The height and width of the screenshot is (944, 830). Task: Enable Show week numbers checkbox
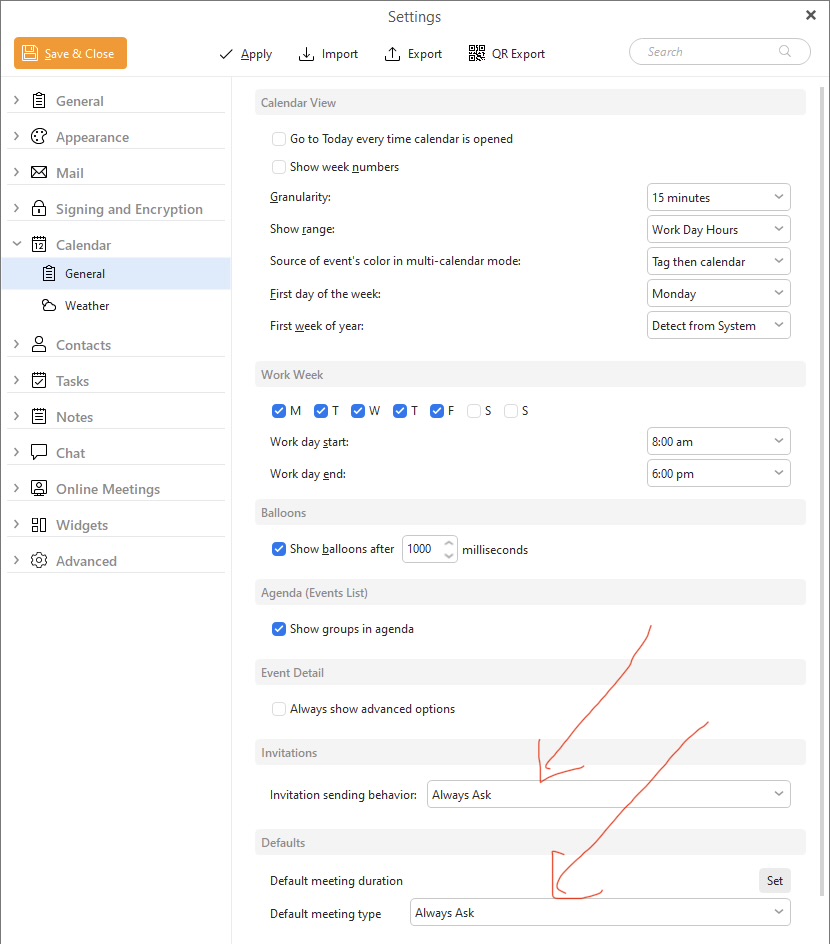(x=279, y=167)
